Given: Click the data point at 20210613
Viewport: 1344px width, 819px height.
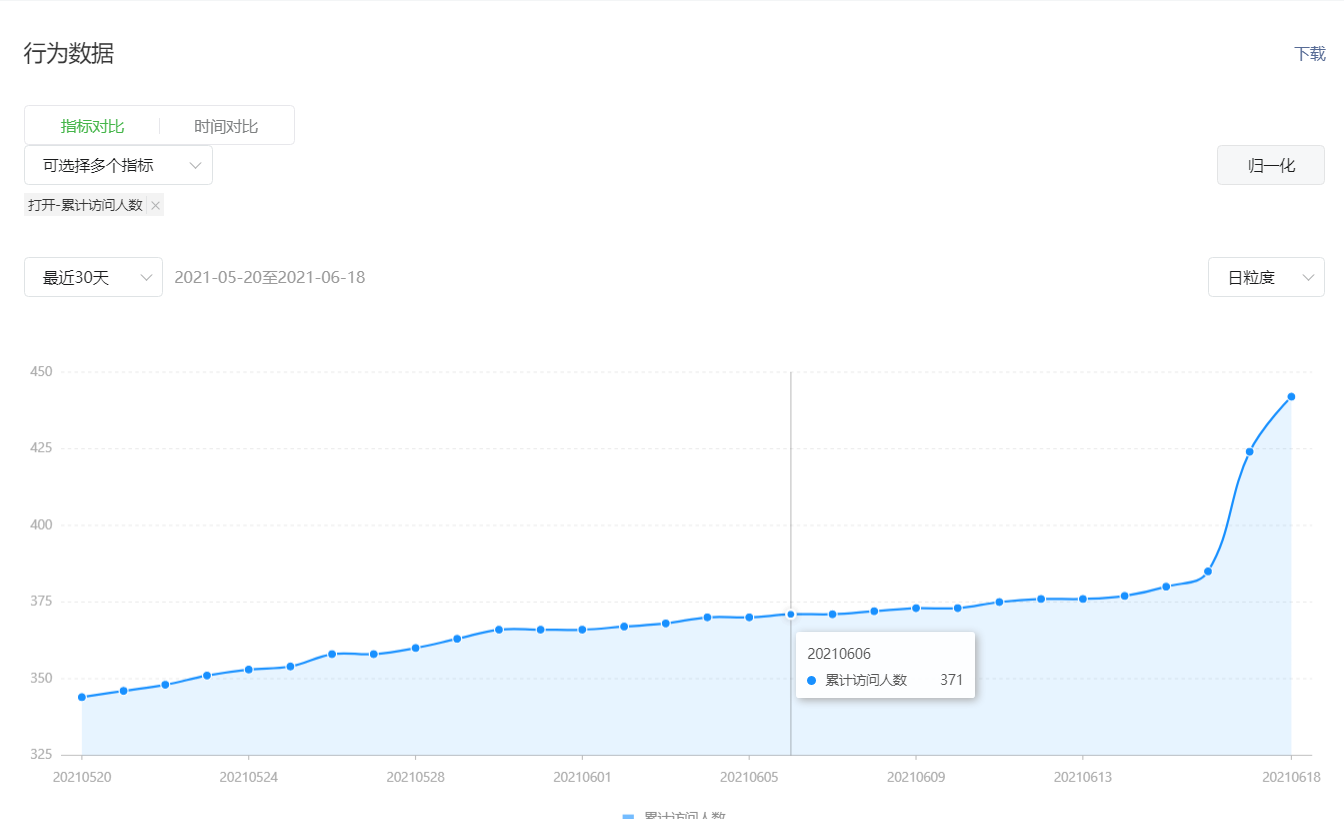Looking at the screenshot, I should point(1083,599).
